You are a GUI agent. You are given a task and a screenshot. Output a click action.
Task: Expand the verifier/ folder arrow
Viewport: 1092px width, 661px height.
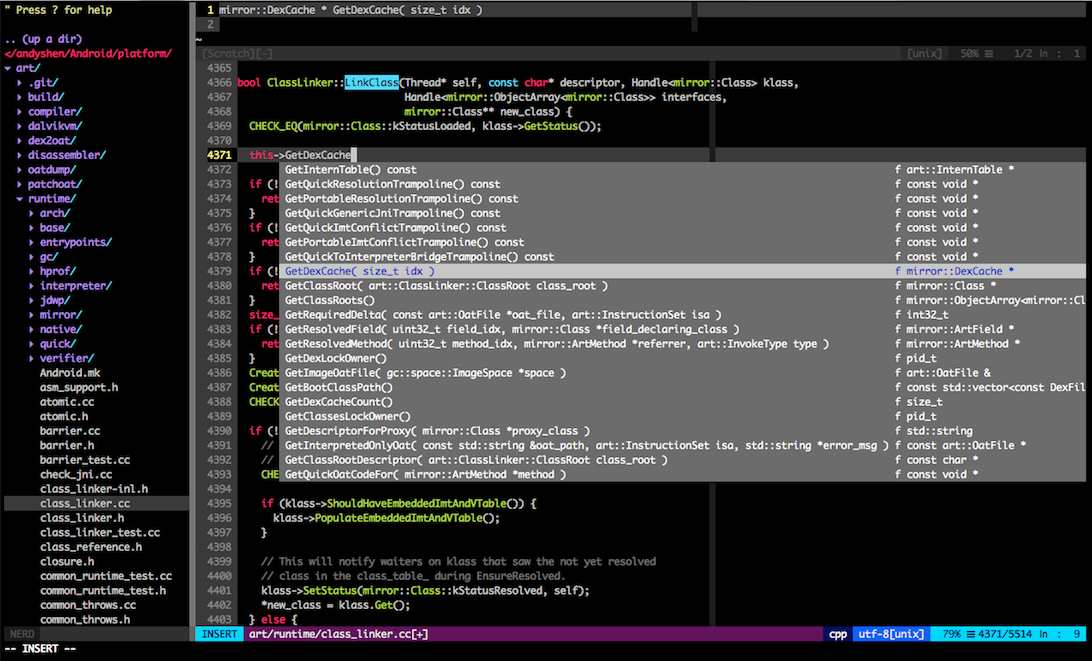pos(31,359)
